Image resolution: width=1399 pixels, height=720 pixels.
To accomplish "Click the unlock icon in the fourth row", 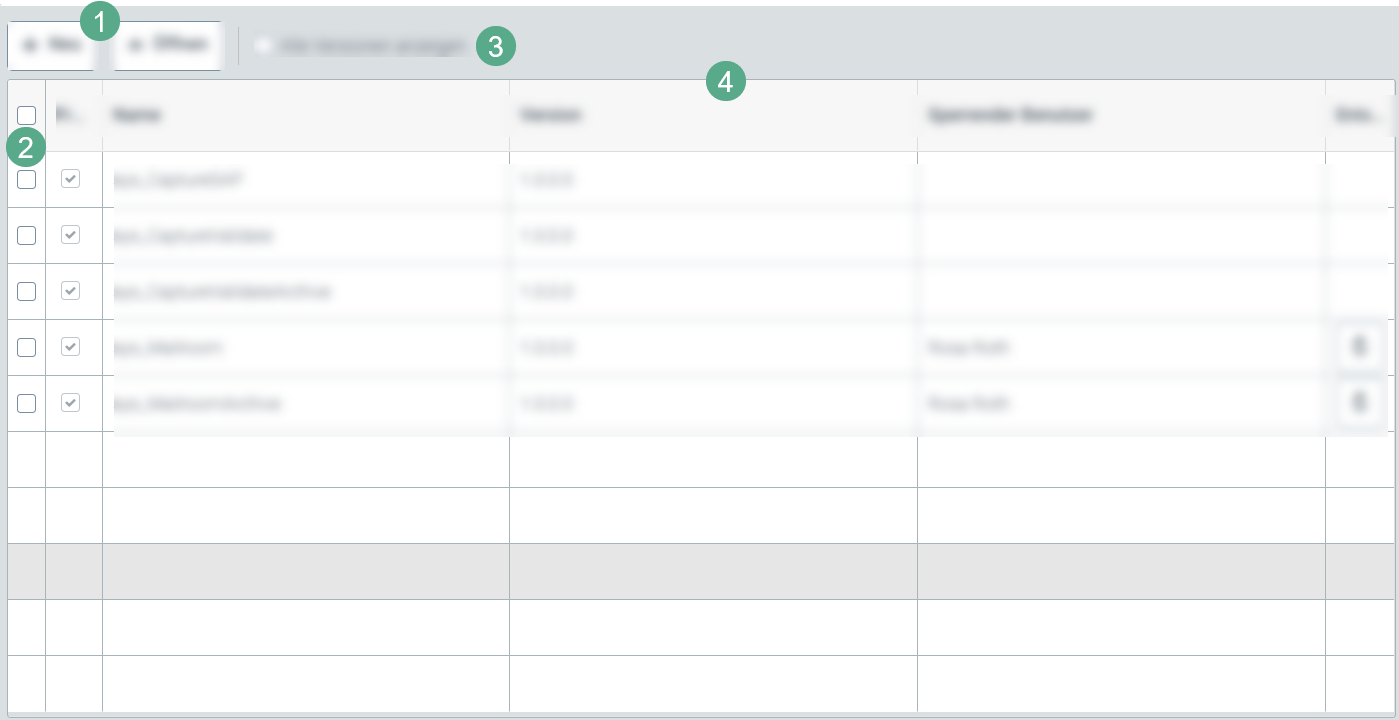I will pos(1360,346).
